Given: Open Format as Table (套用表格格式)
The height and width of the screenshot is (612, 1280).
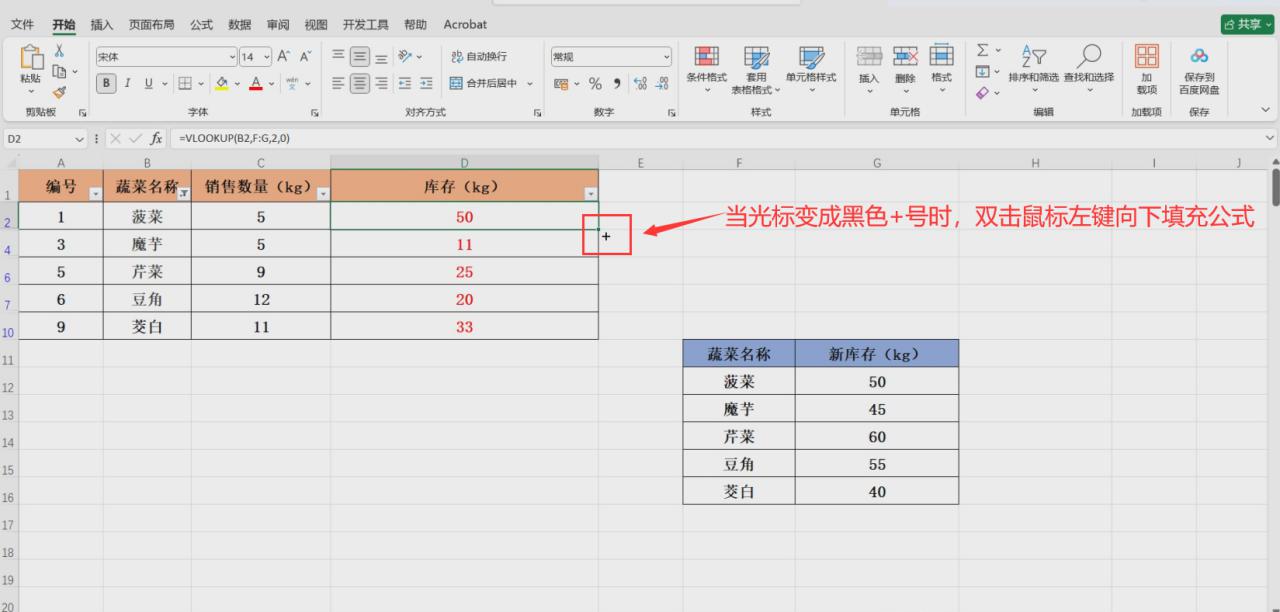Looking at the screenshot, I should 756,69.
